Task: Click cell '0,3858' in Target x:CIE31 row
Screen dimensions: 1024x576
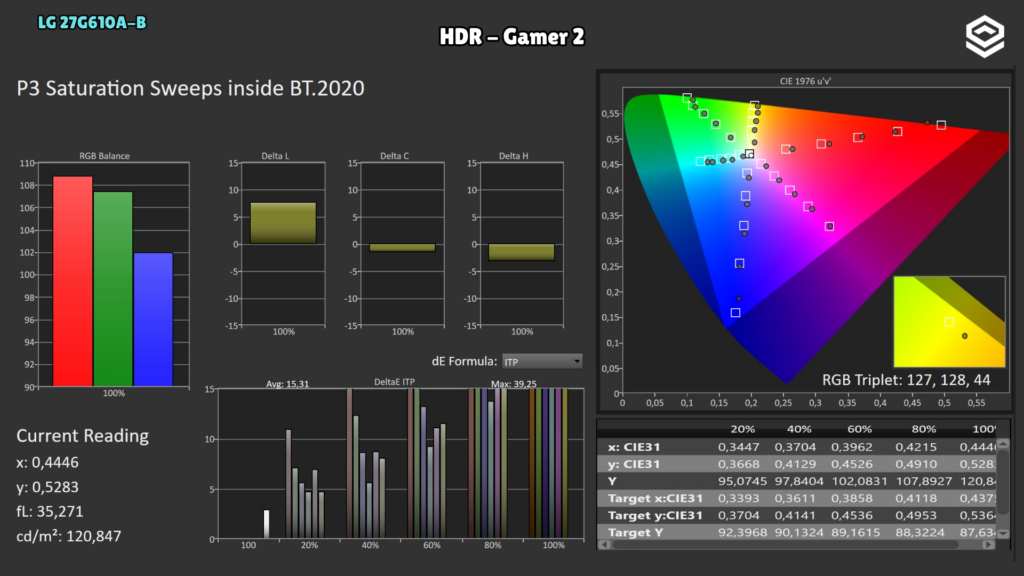Action: click(x=852, y=498)
